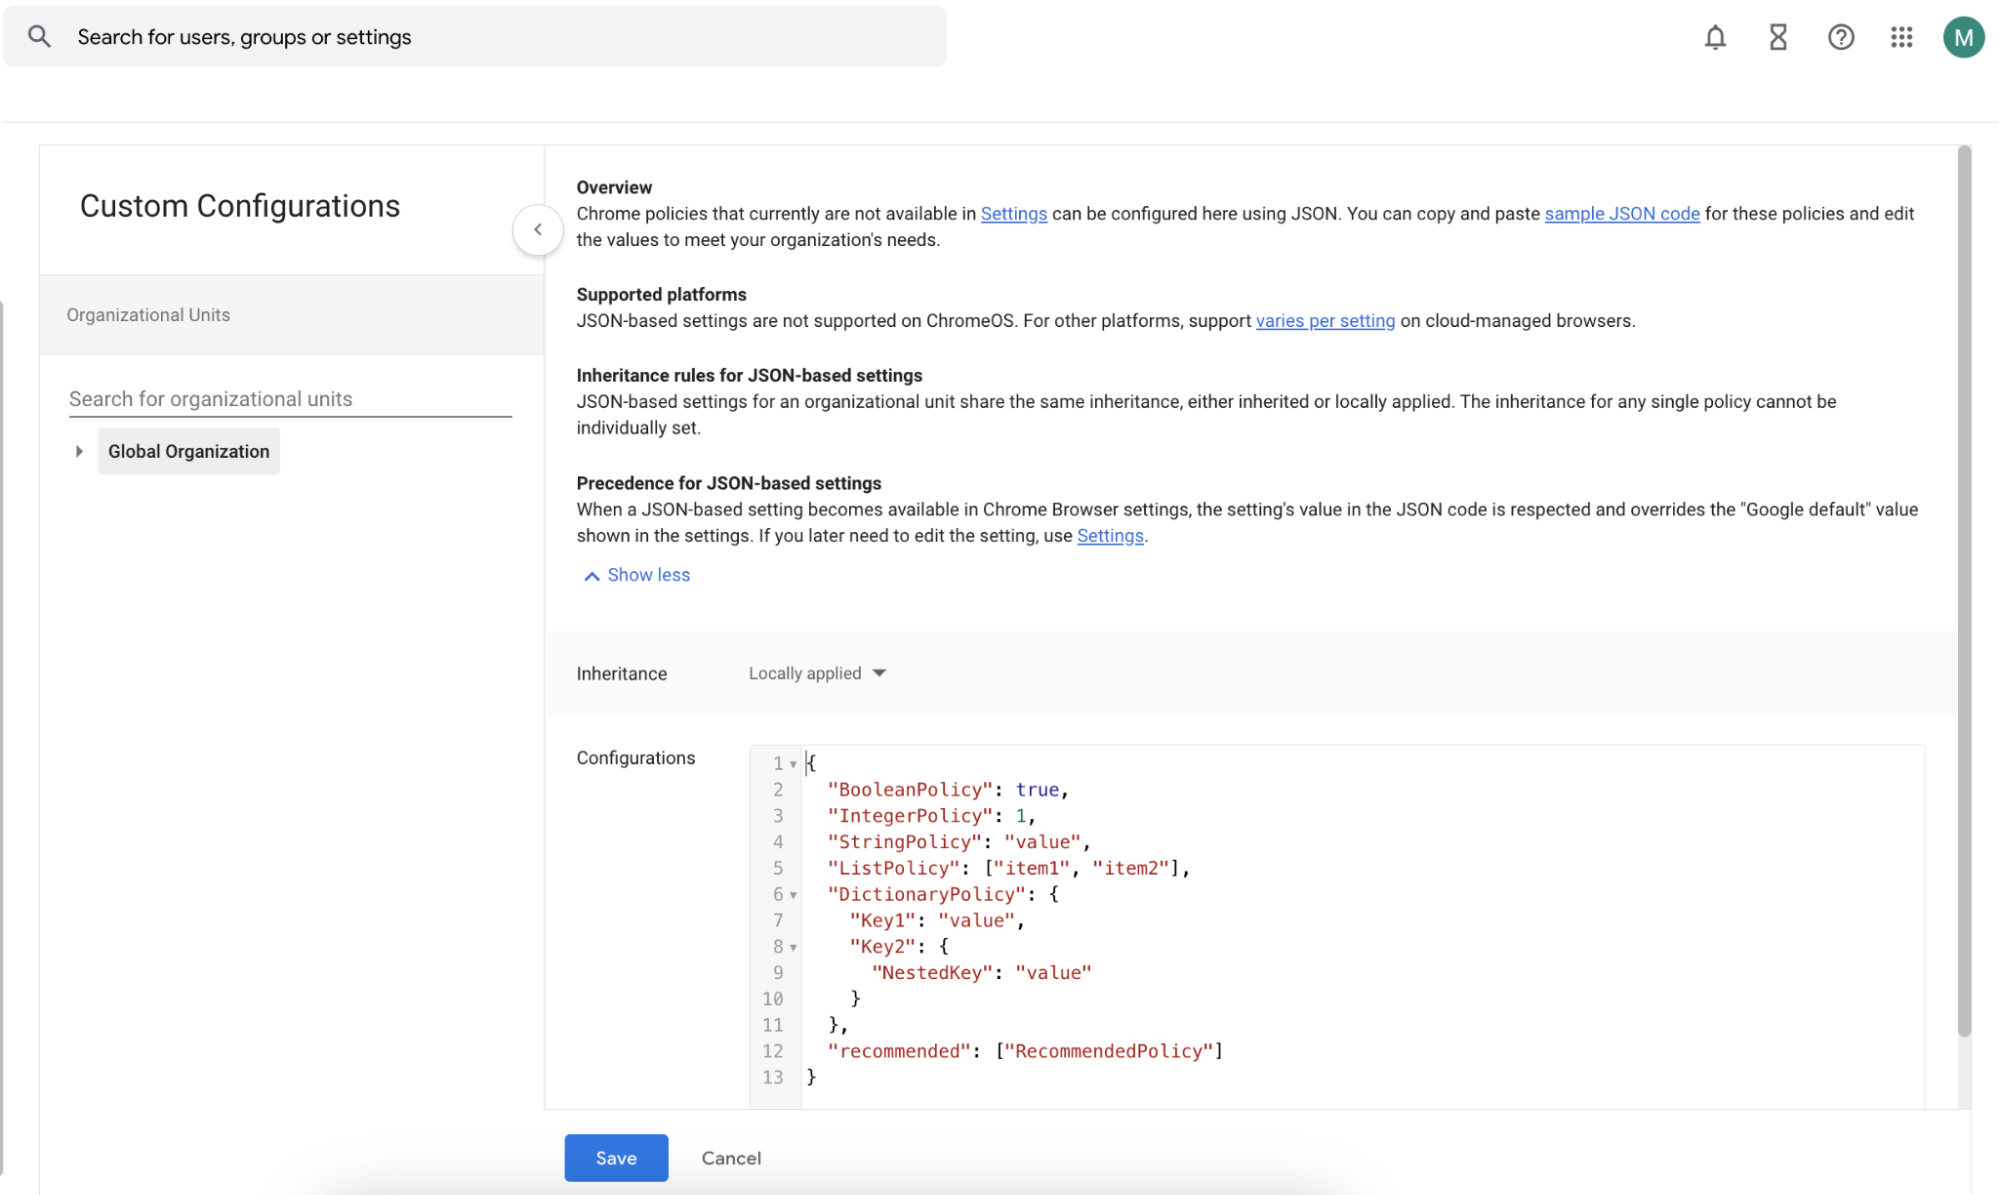Click the help question mark icon
The height and width of the screenshot is (1195, 1999).
tap(1841, 37)
